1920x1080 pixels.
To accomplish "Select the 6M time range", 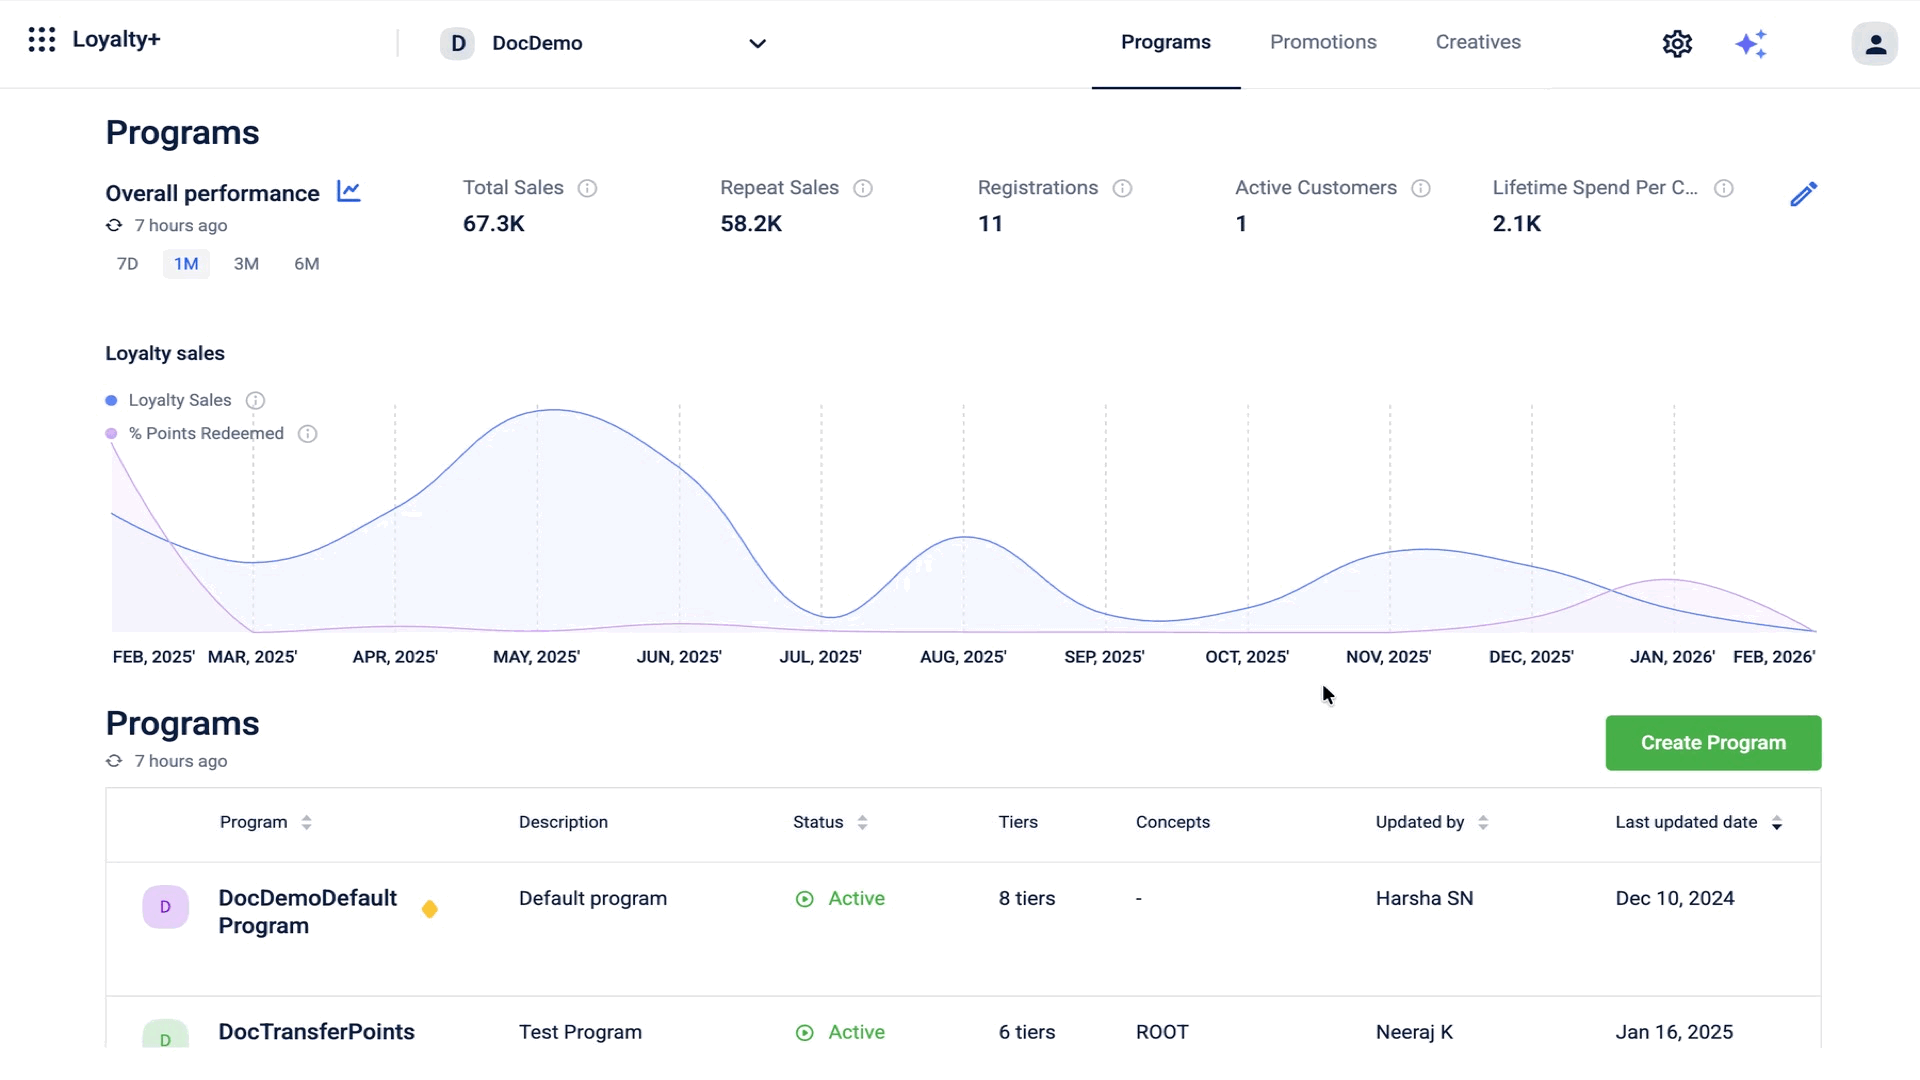I will pyautogui.click(x=306, y=264).
